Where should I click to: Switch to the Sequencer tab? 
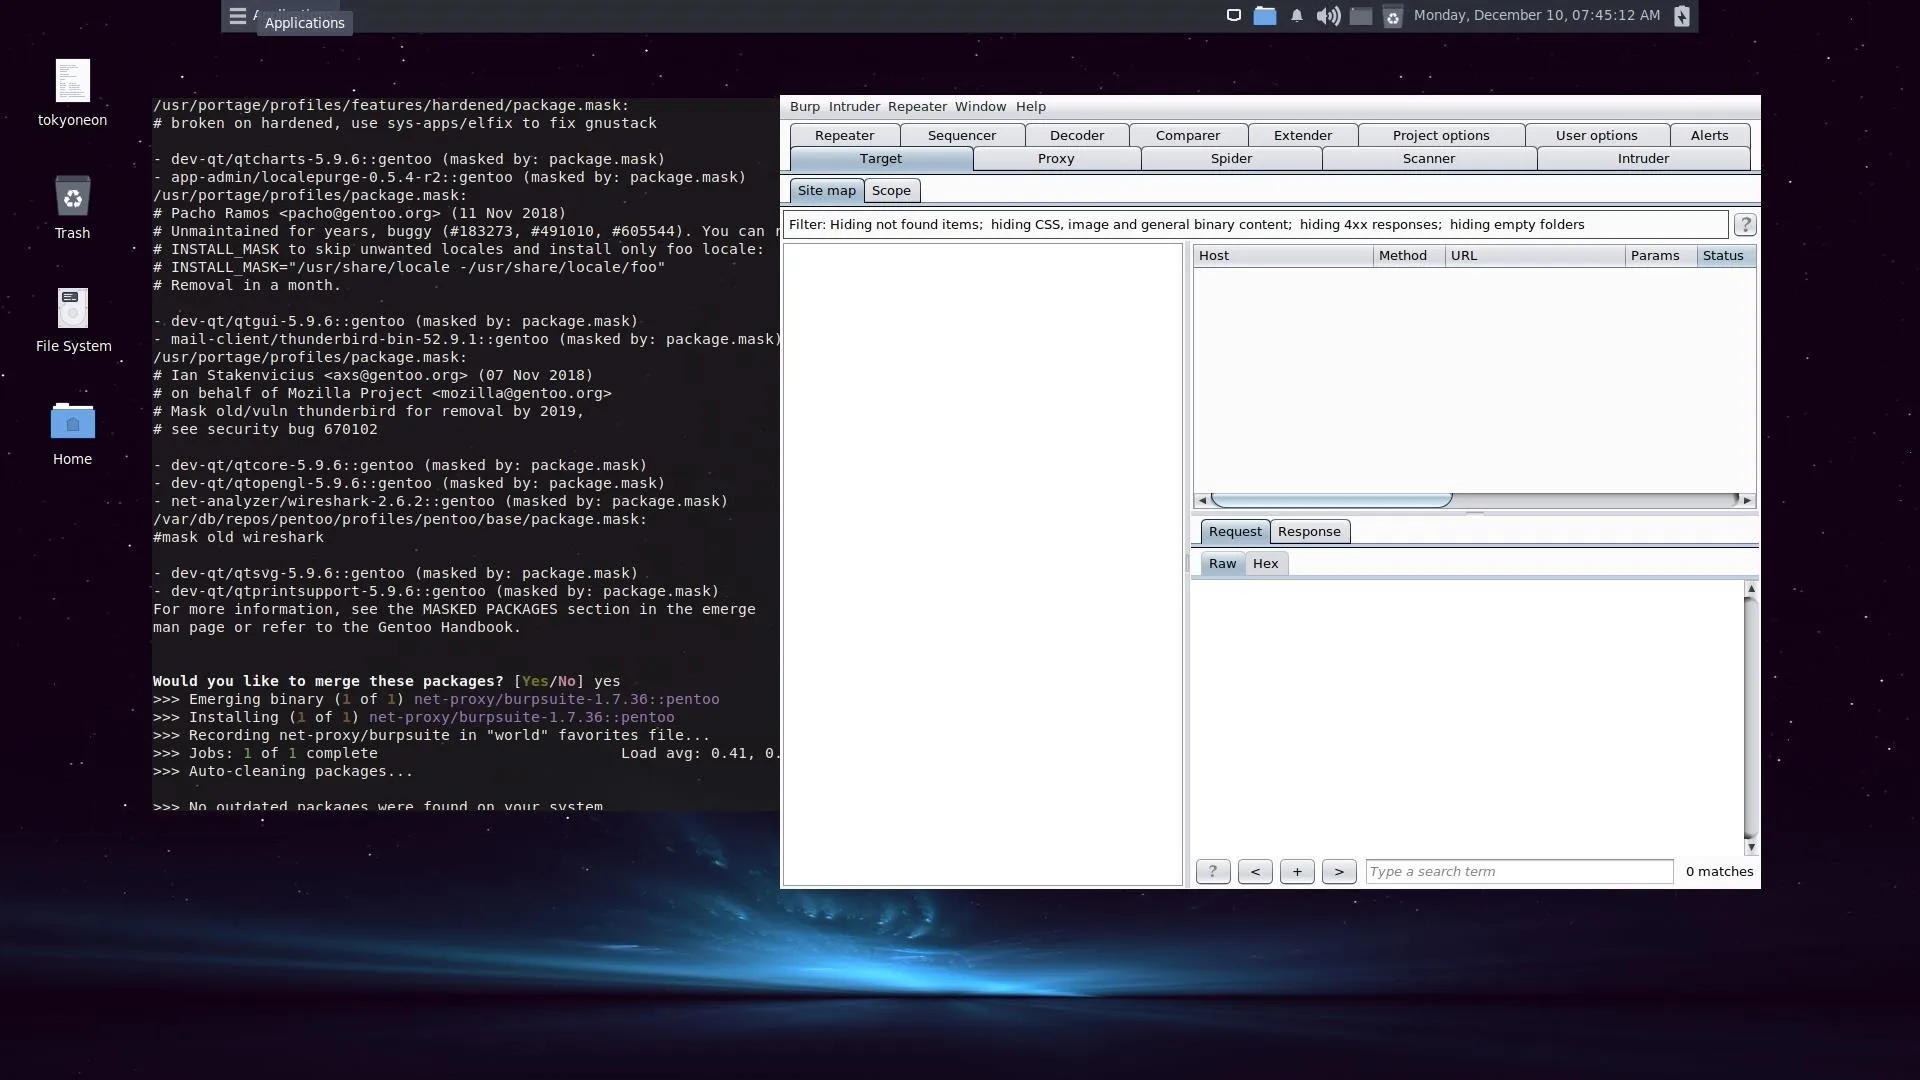pos(962,135)
